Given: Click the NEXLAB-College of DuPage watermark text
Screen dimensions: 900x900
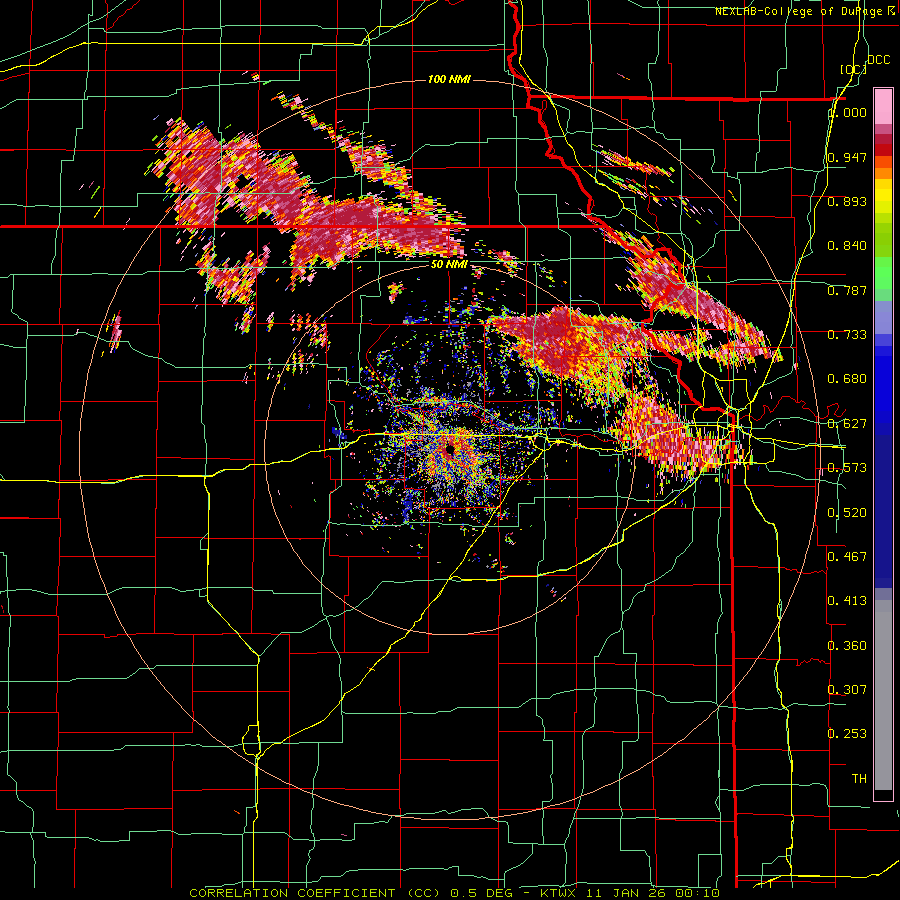Looking at the screenshot, I should pyautogui.click(x=805, y=11).
